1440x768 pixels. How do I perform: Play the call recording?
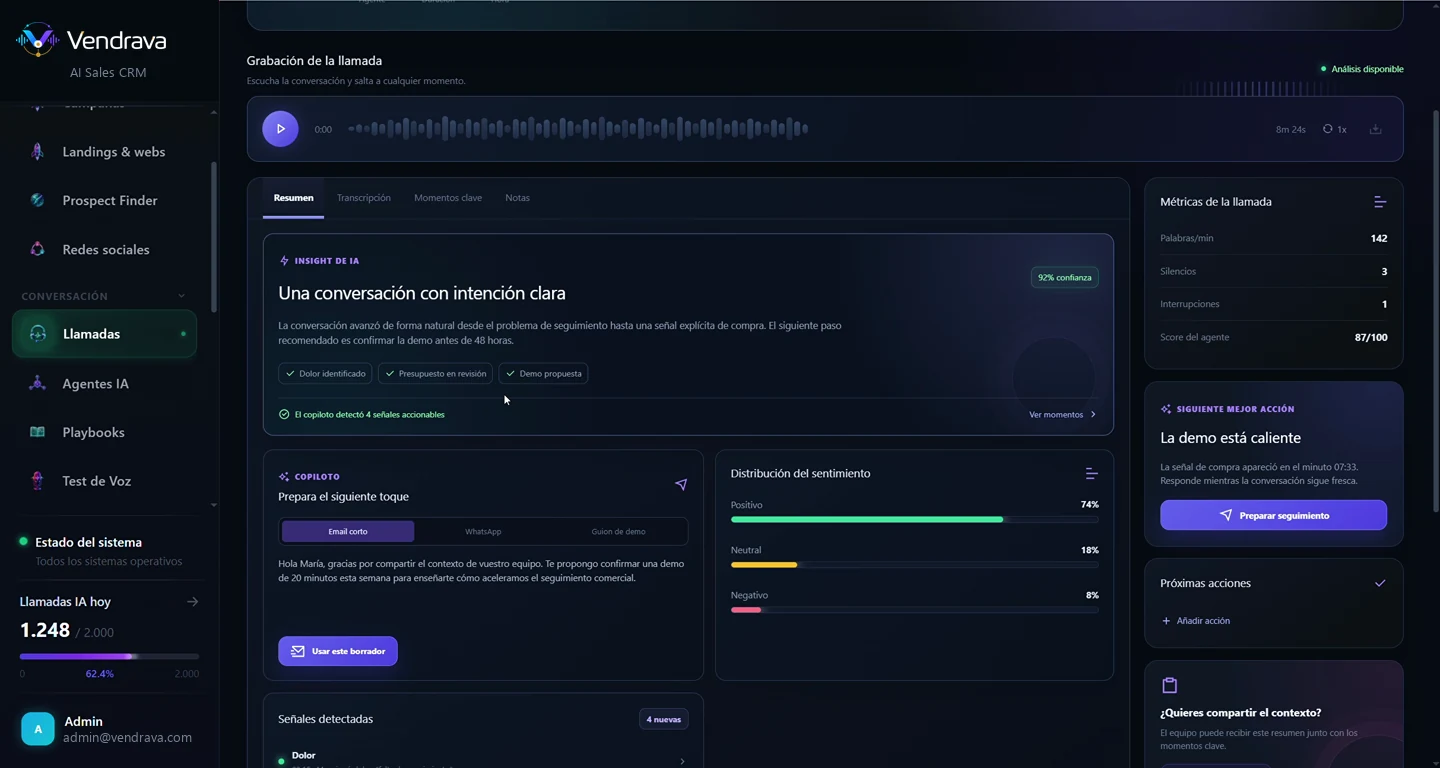click(x=280, y=129)
